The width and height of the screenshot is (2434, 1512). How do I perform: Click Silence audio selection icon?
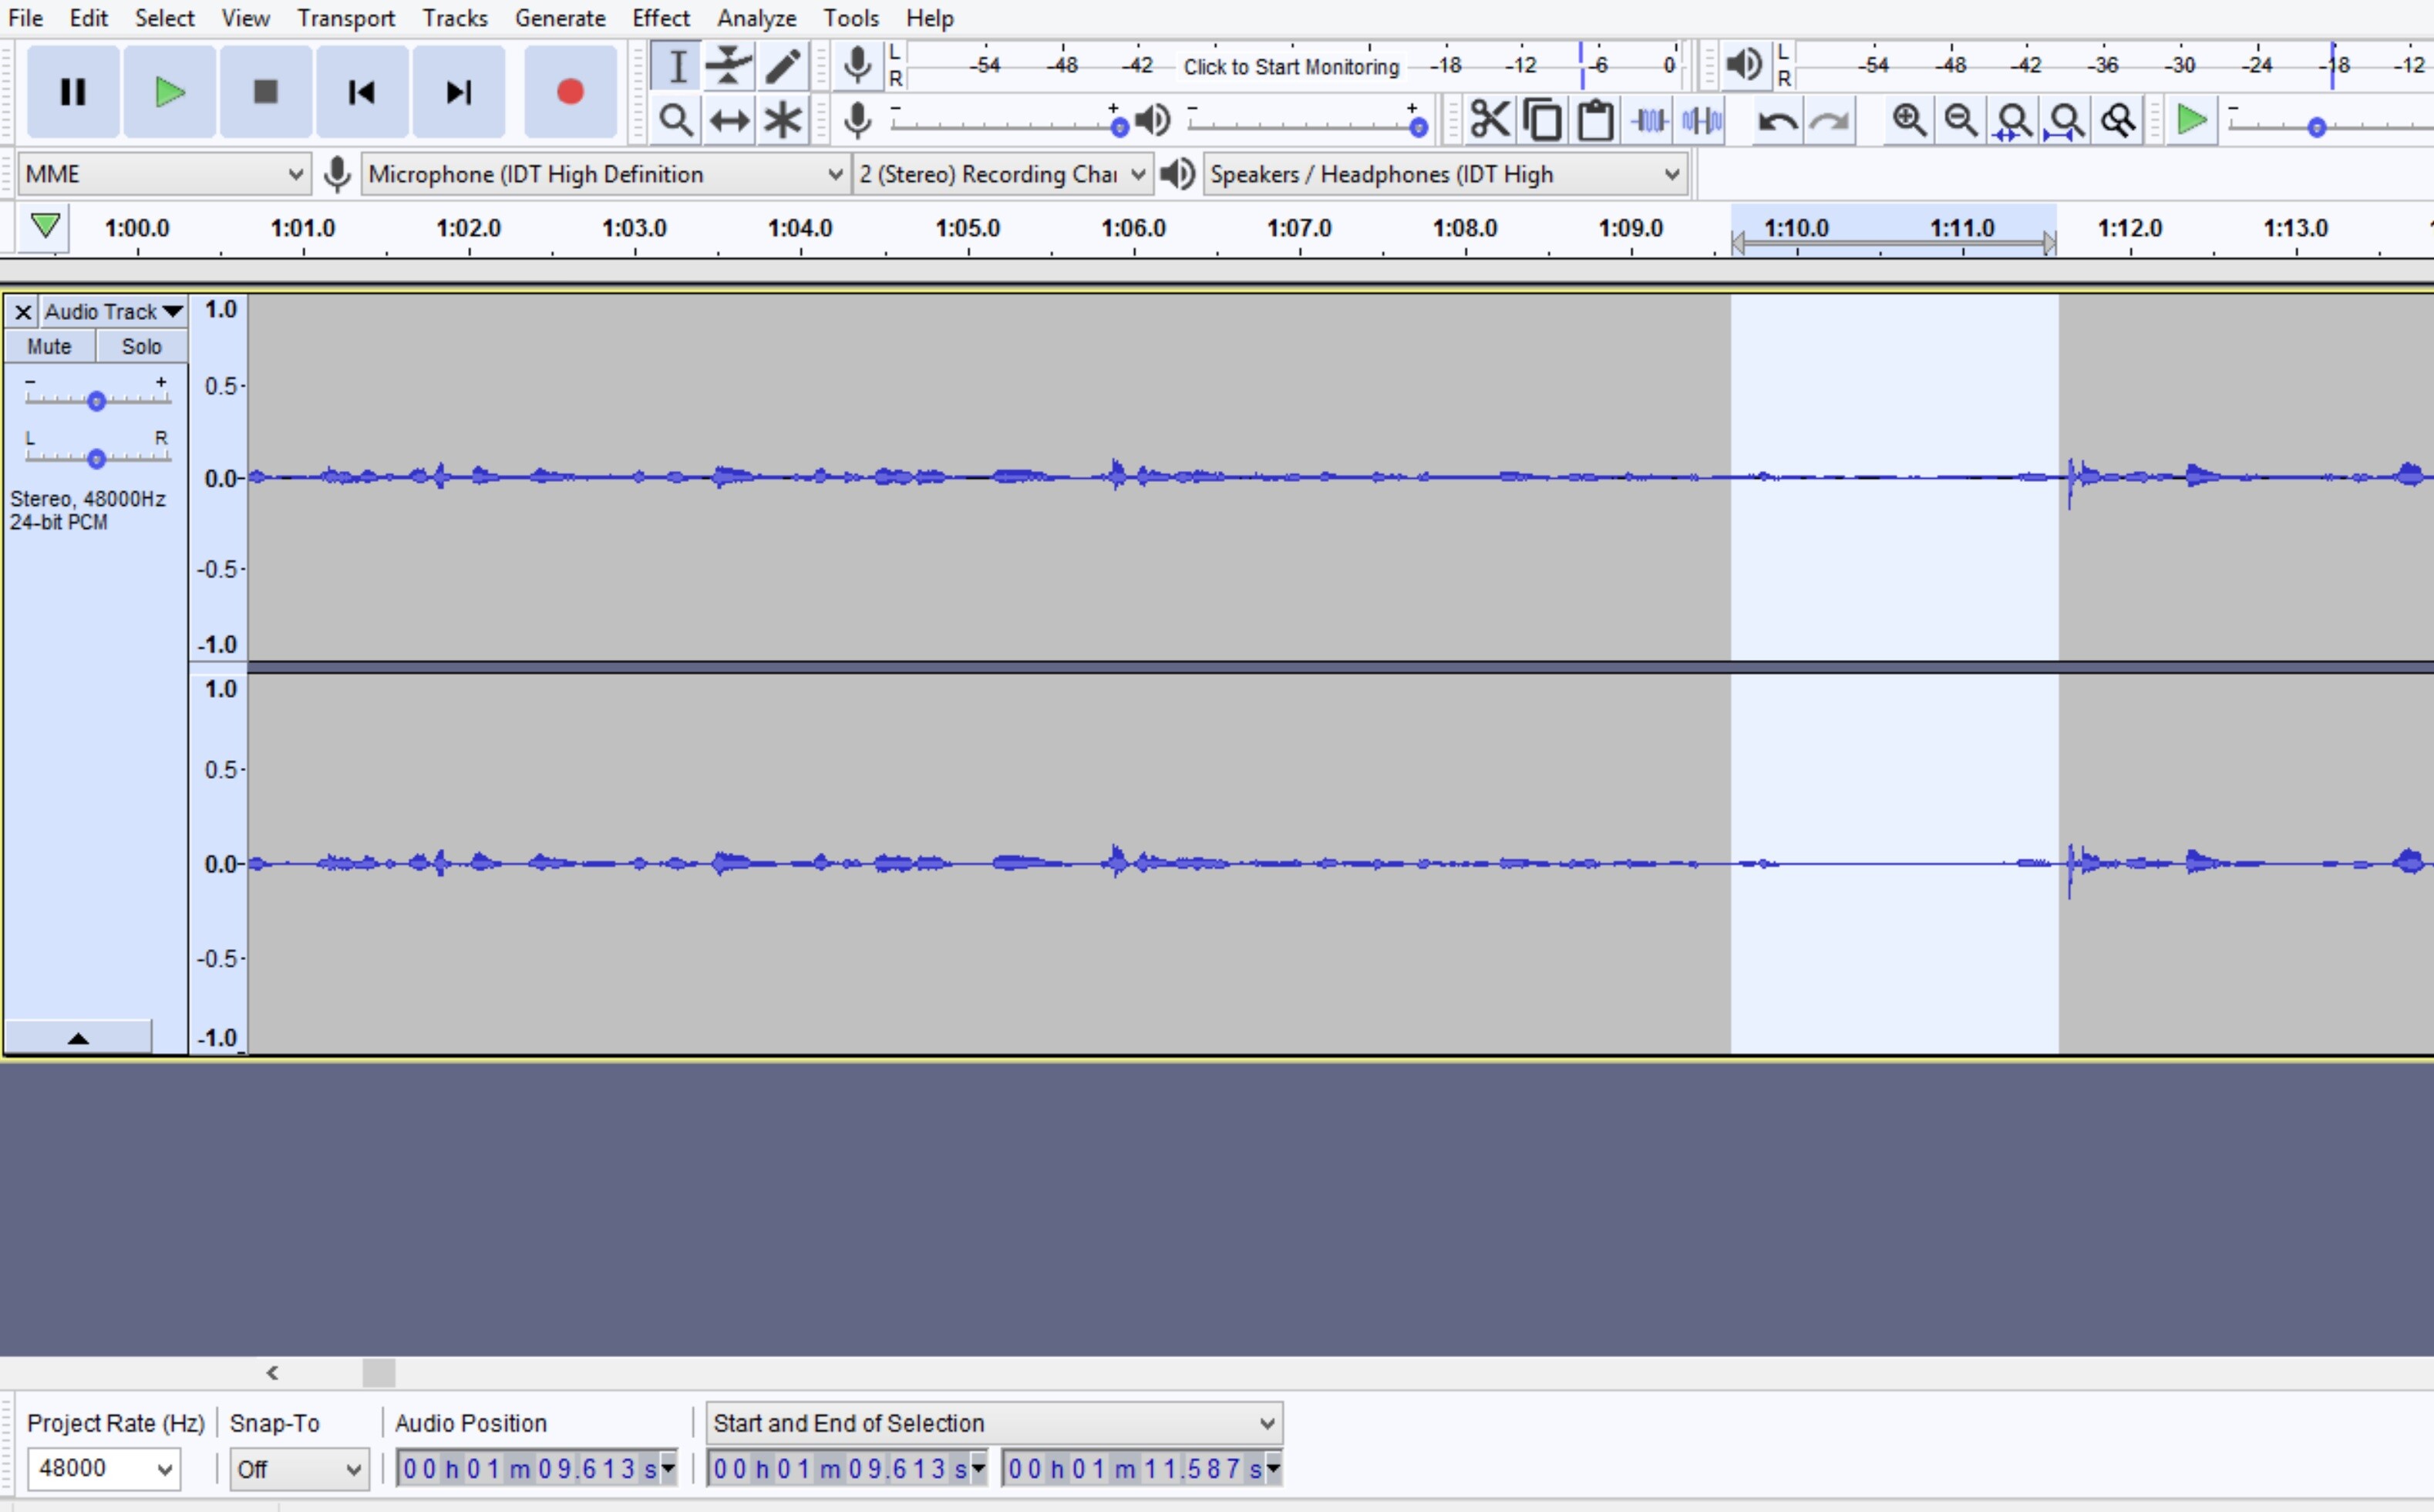pyautogui.click(x=1702, y=121)
